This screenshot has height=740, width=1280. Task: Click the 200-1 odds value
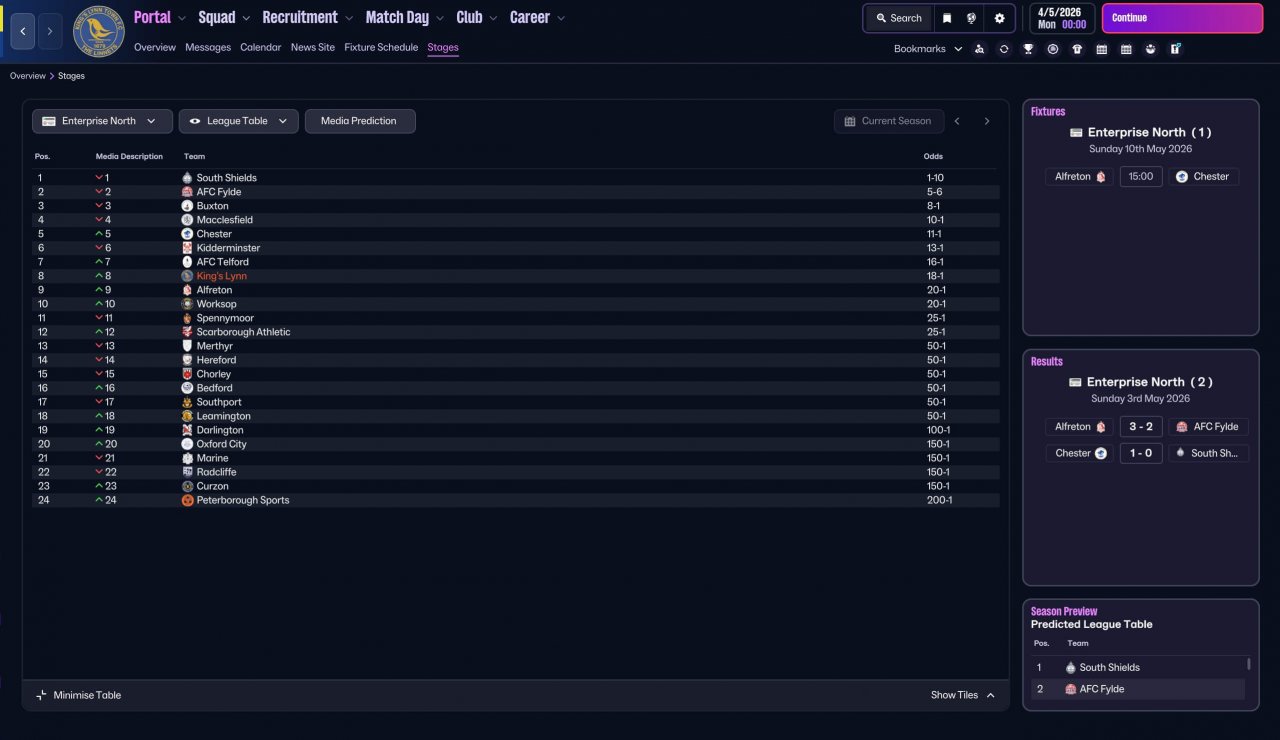pos(939,500)
